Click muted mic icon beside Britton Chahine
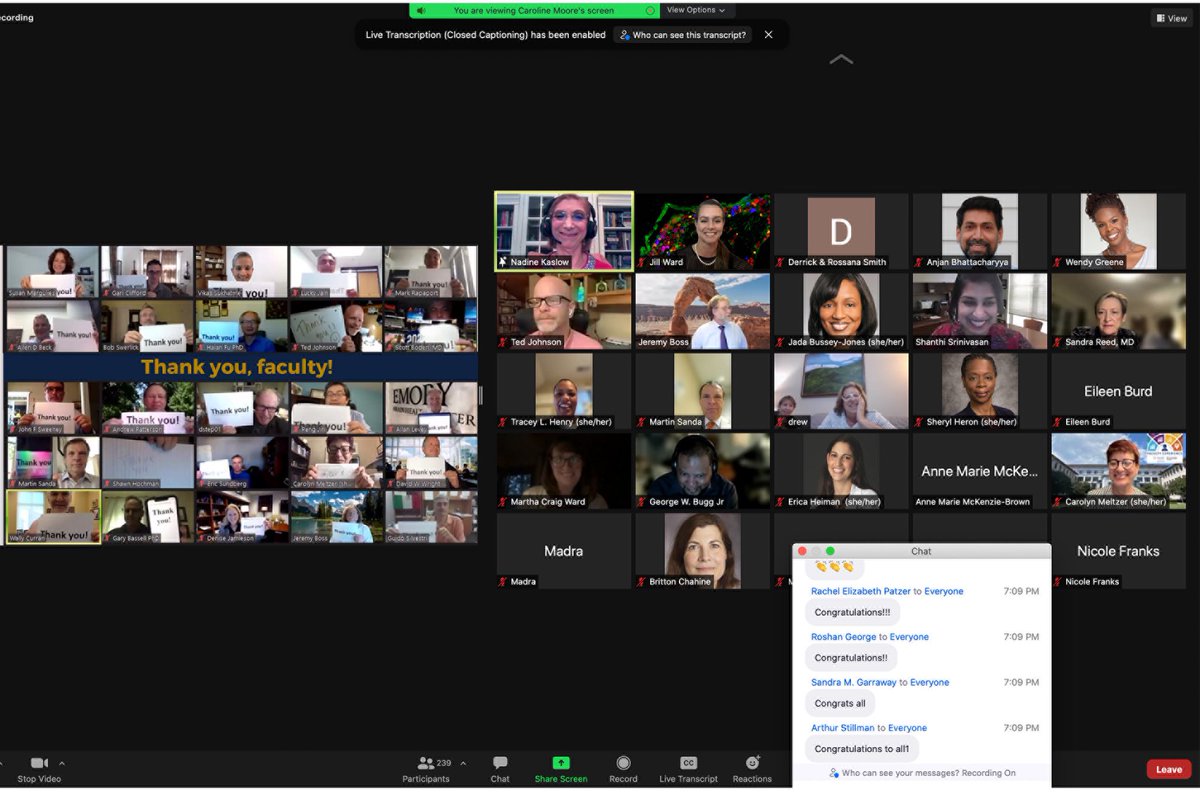This screenshot has width=1200, height=792. (x=641, y=582)
